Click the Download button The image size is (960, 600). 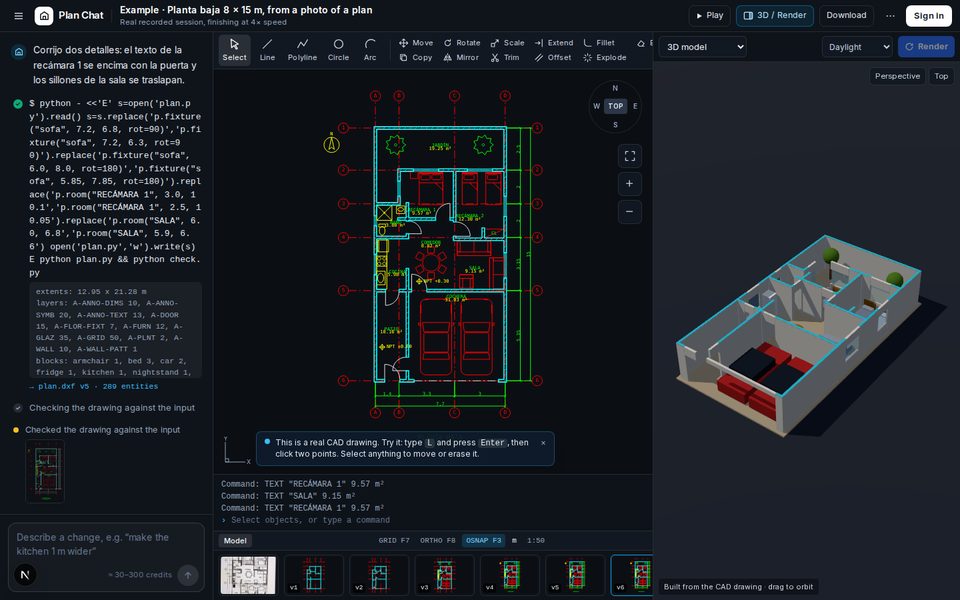(846, 15)
